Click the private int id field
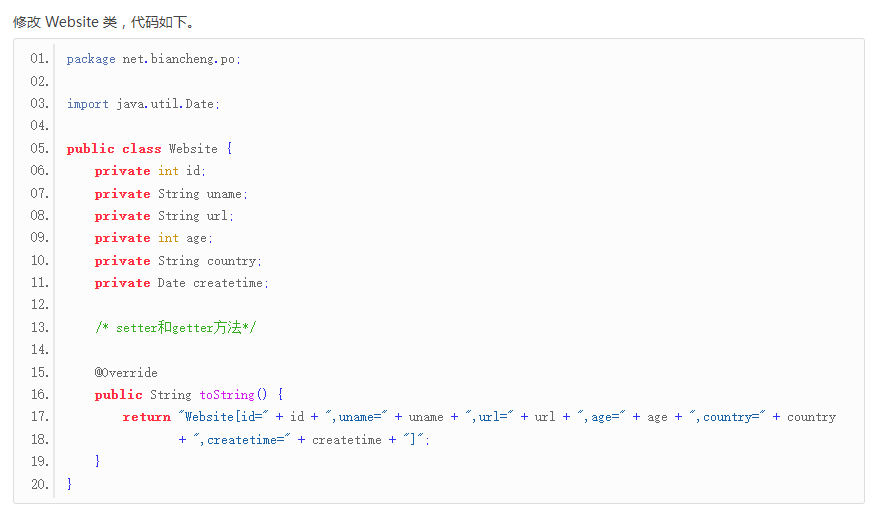The image size is (872, 508). coord(150,171)
